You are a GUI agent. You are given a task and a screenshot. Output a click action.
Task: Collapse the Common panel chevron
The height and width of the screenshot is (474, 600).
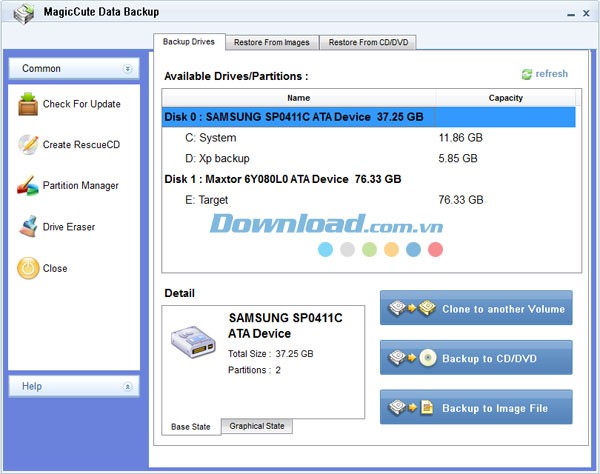point(127,69)
